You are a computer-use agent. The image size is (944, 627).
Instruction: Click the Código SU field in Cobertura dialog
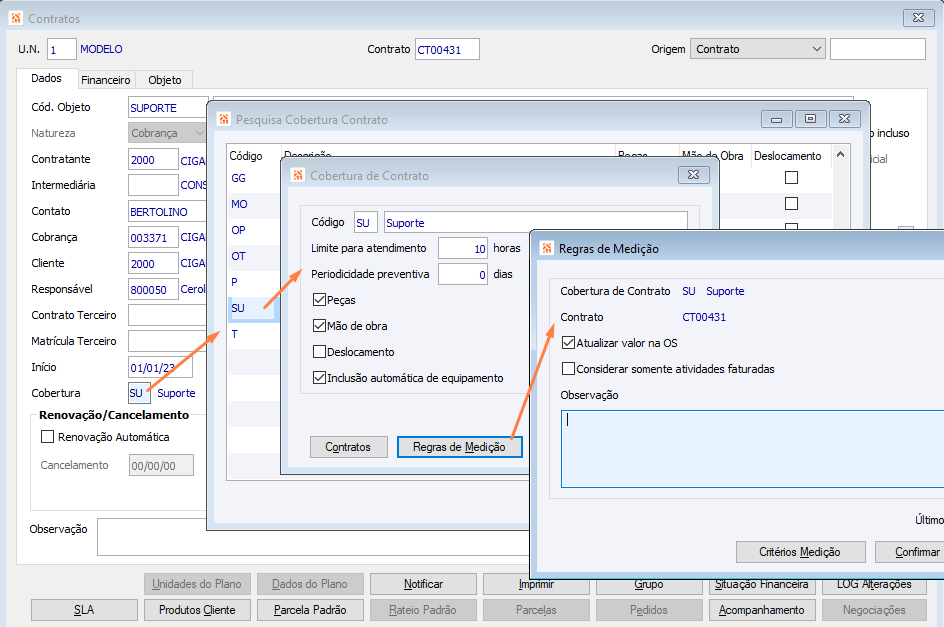[x=366, y=222]
